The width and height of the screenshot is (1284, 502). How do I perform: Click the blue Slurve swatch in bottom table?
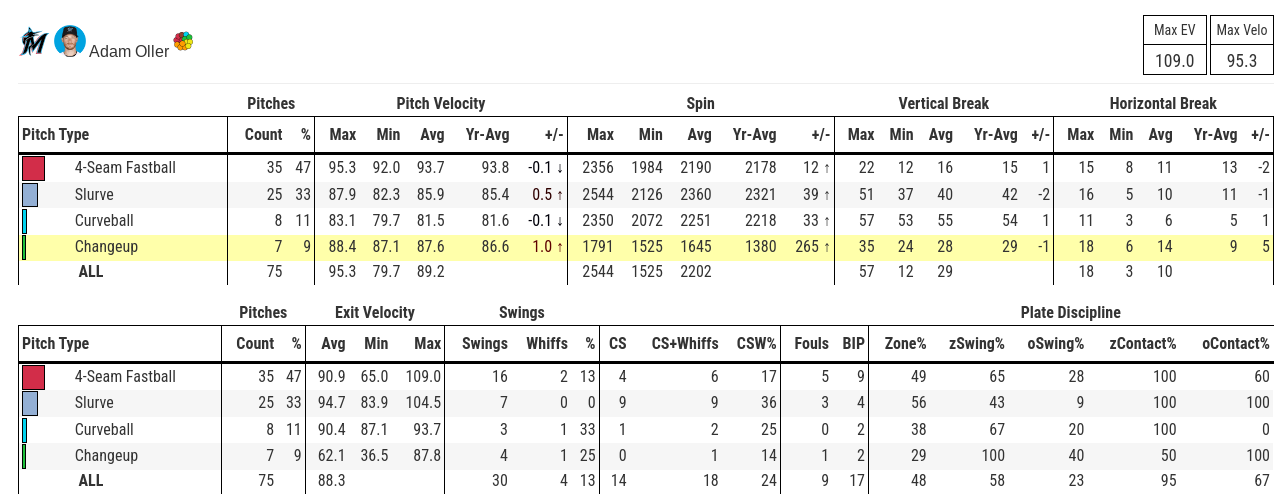pyautogui.click(x=30, y=403)
